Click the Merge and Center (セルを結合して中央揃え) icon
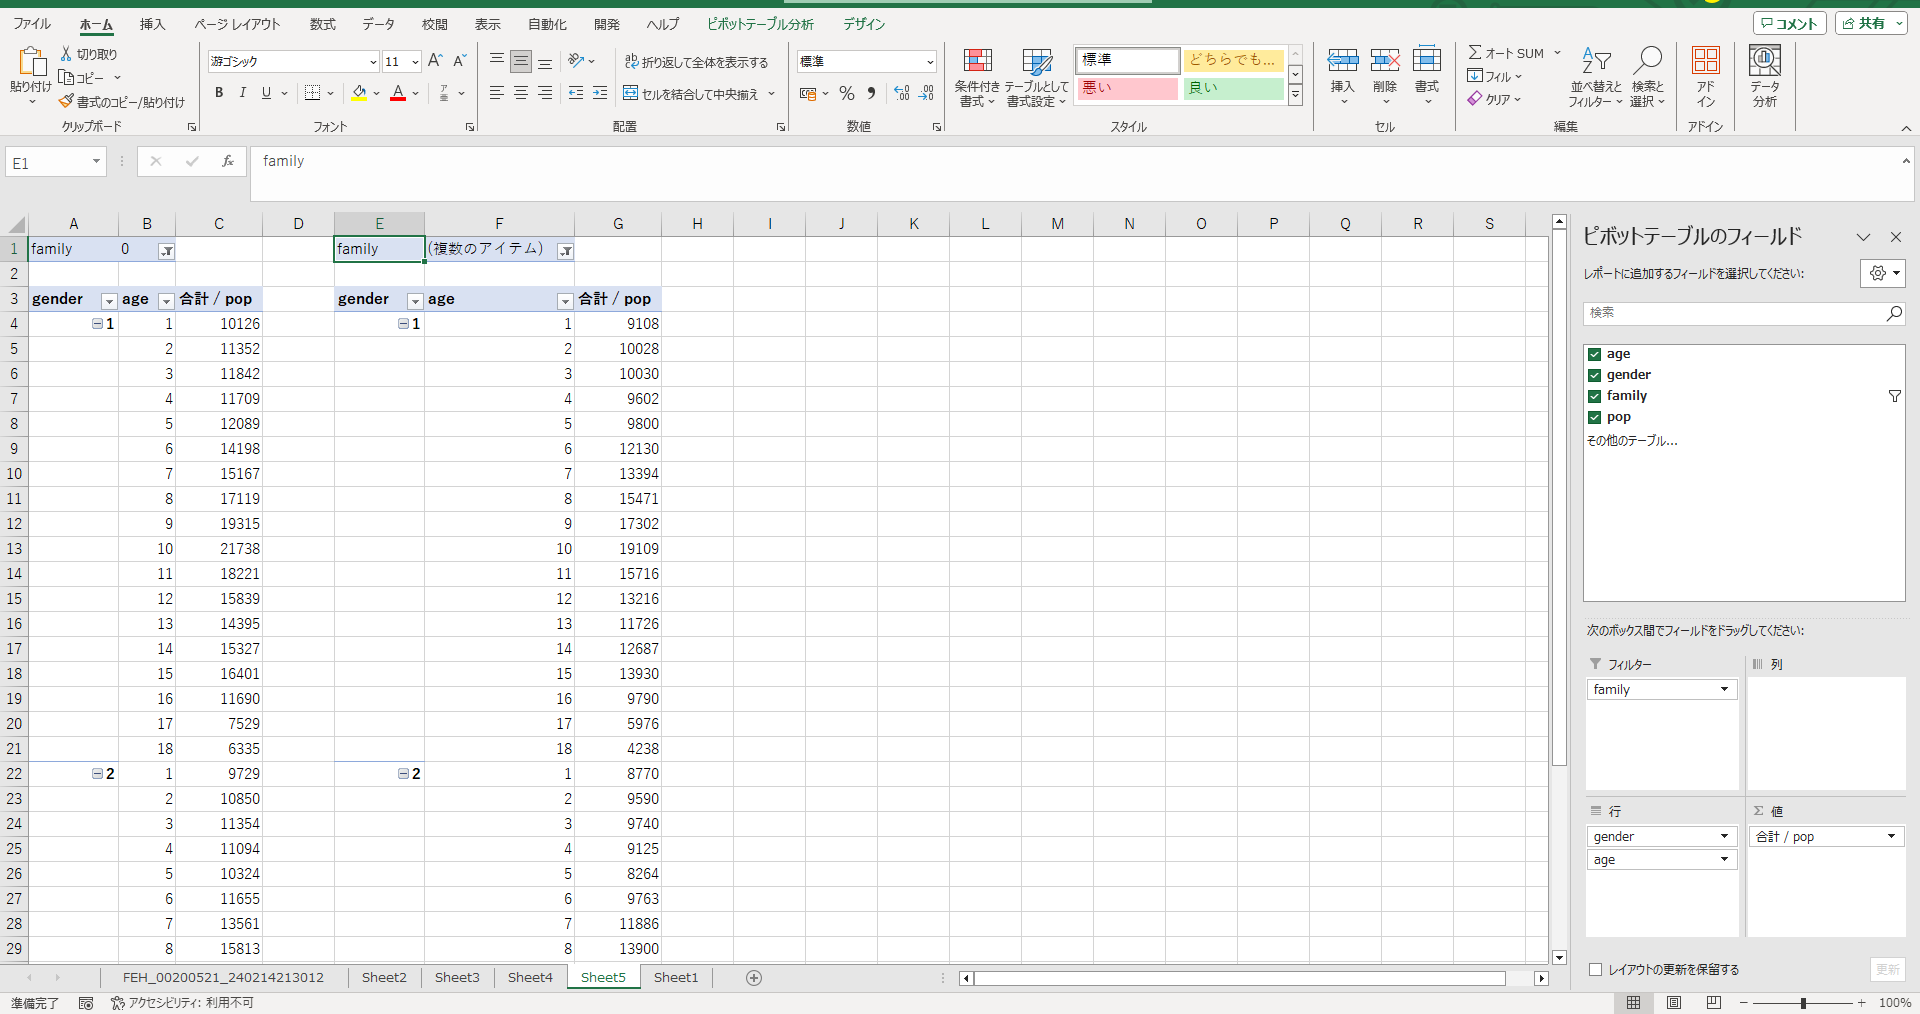This screenshot has height=1014, width=1920. [699, 93]
